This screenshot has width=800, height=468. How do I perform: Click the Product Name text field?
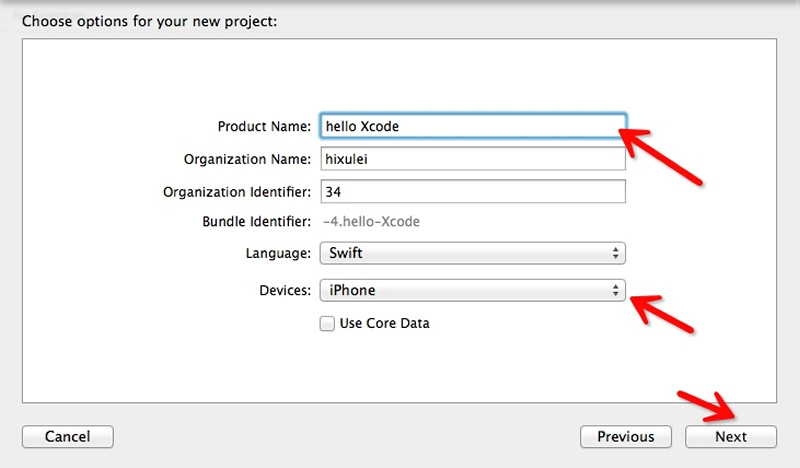click(x=472, y=127)
